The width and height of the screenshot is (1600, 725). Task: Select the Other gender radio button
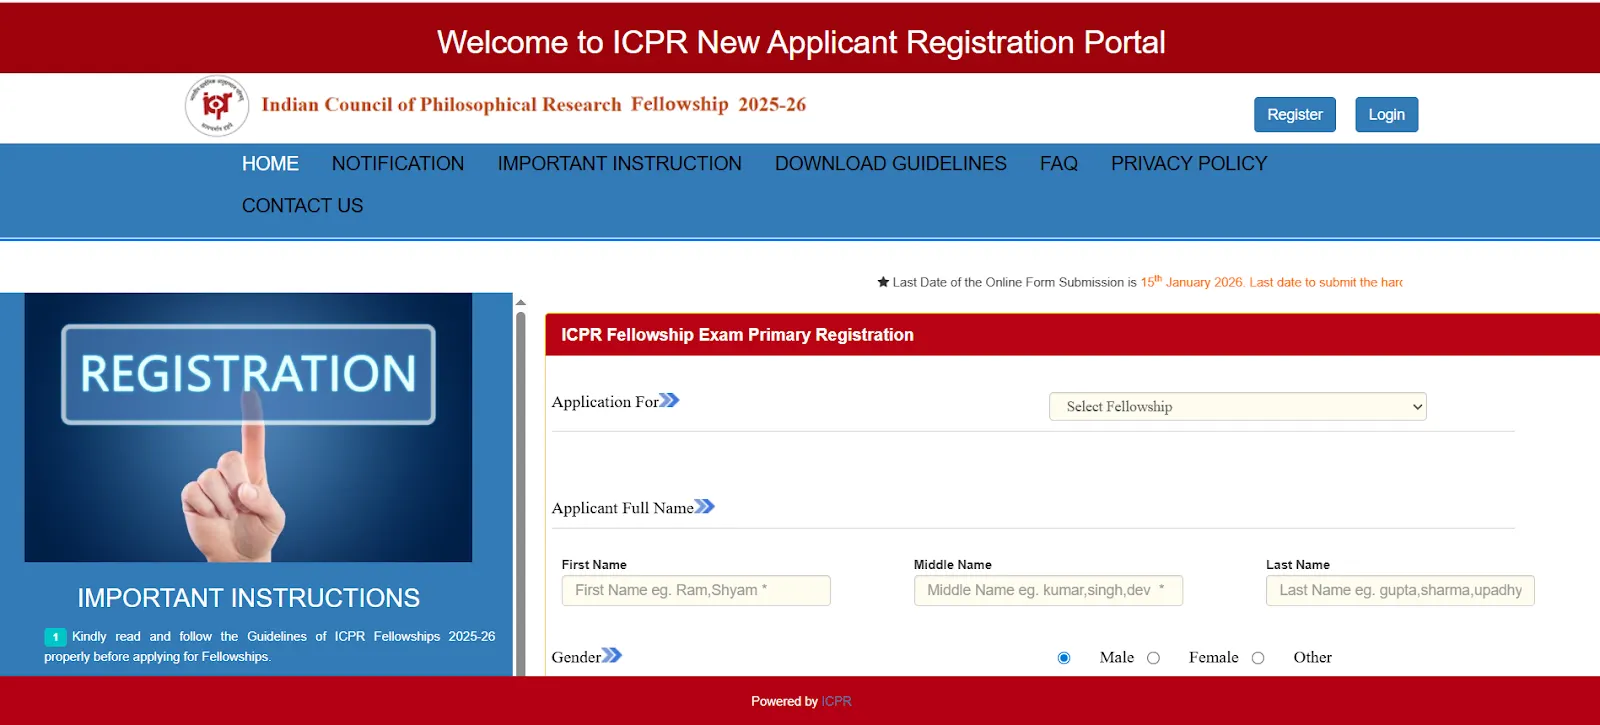pos(1258,658)
